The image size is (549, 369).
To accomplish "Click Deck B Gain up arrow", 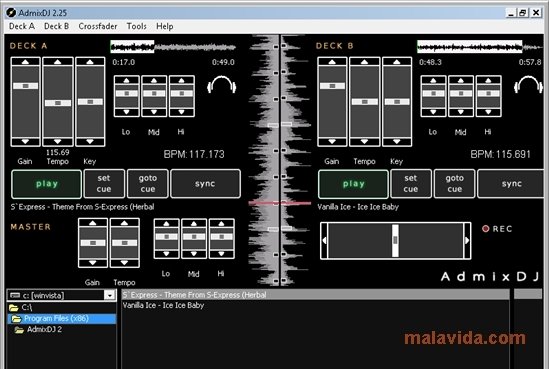I will click(x=332, y=62).
